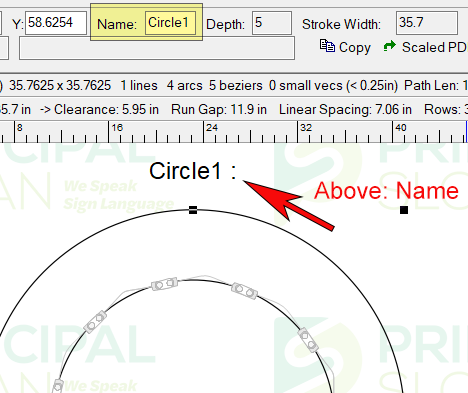The width and height of the screenshot is (468, 393).
Task: Click into the Y coordinate field
Action: click(x=56, y=23)
